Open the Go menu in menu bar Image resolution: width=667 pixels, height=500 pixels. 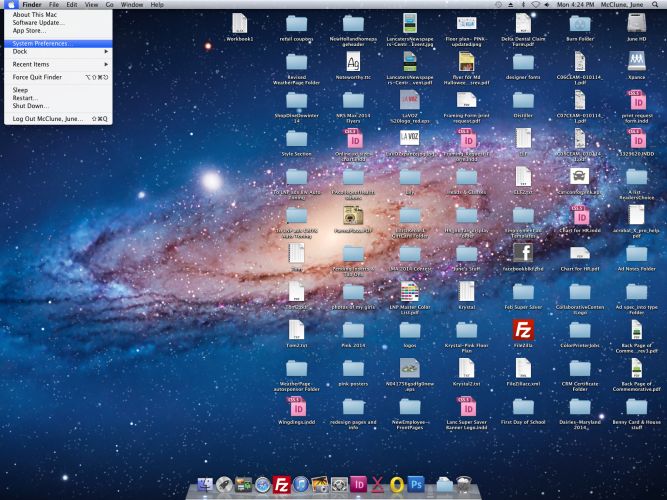tap(110, 5)
